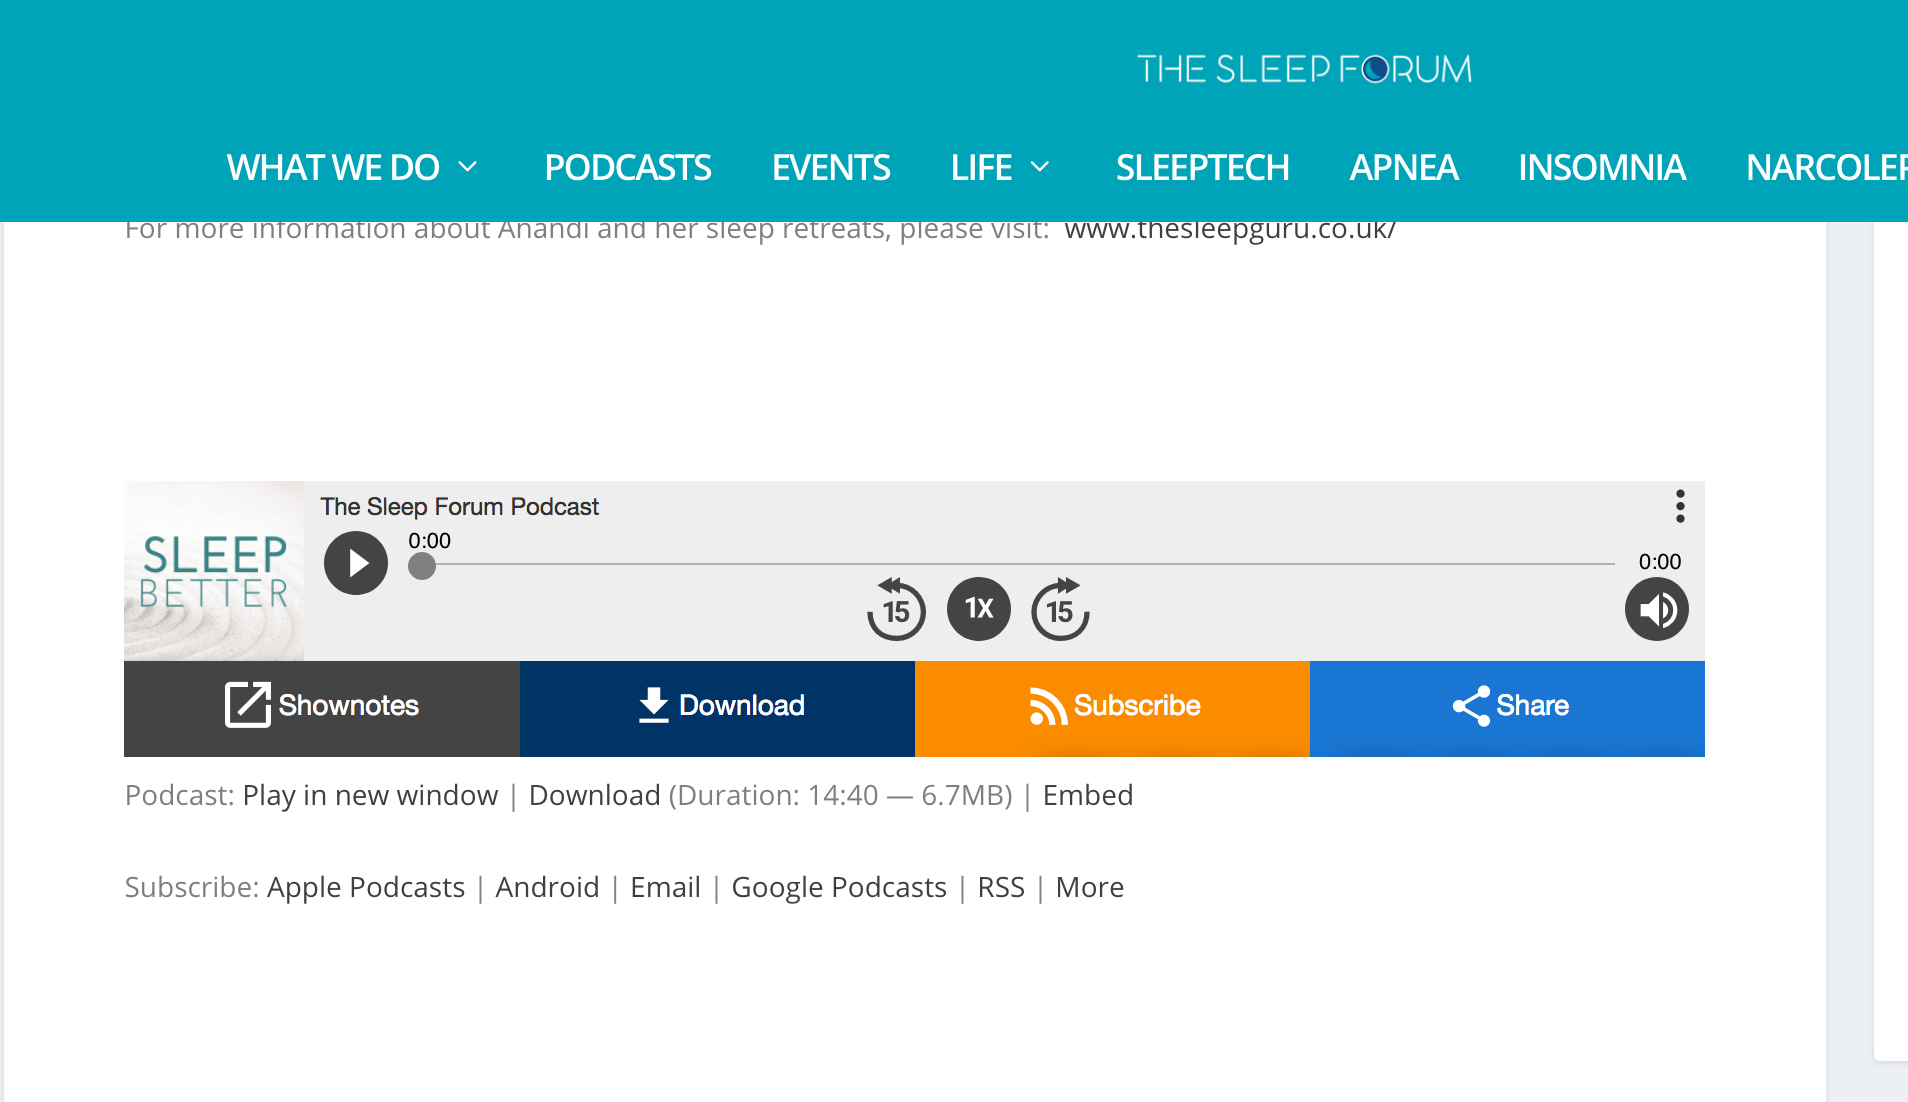The height and width of the screenshot is (1102, 1908).
Task: Subscribe via Email link
Action: 665,887
